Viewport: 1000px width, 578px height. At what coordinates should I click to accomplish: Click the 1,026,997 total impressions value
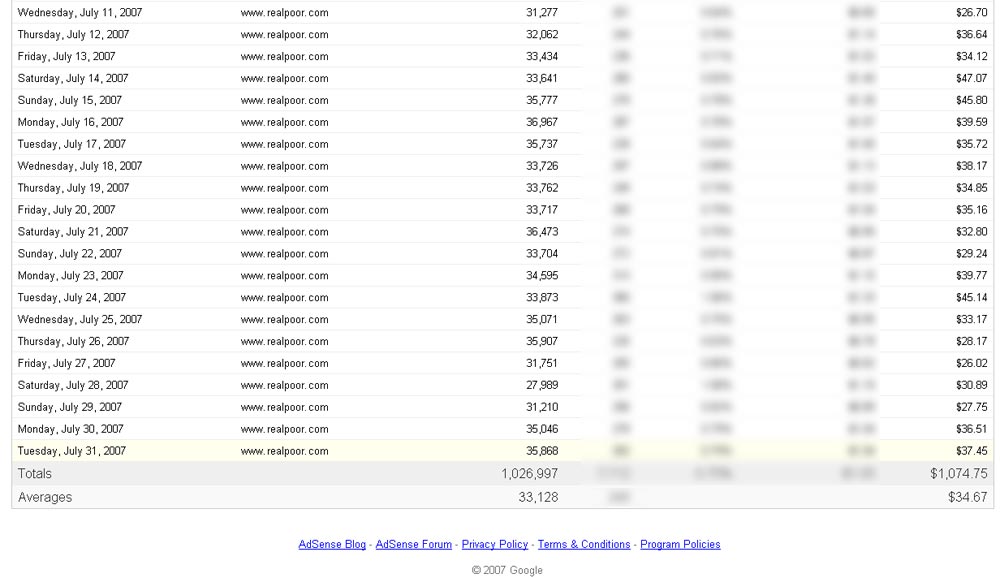pos(529,474)
